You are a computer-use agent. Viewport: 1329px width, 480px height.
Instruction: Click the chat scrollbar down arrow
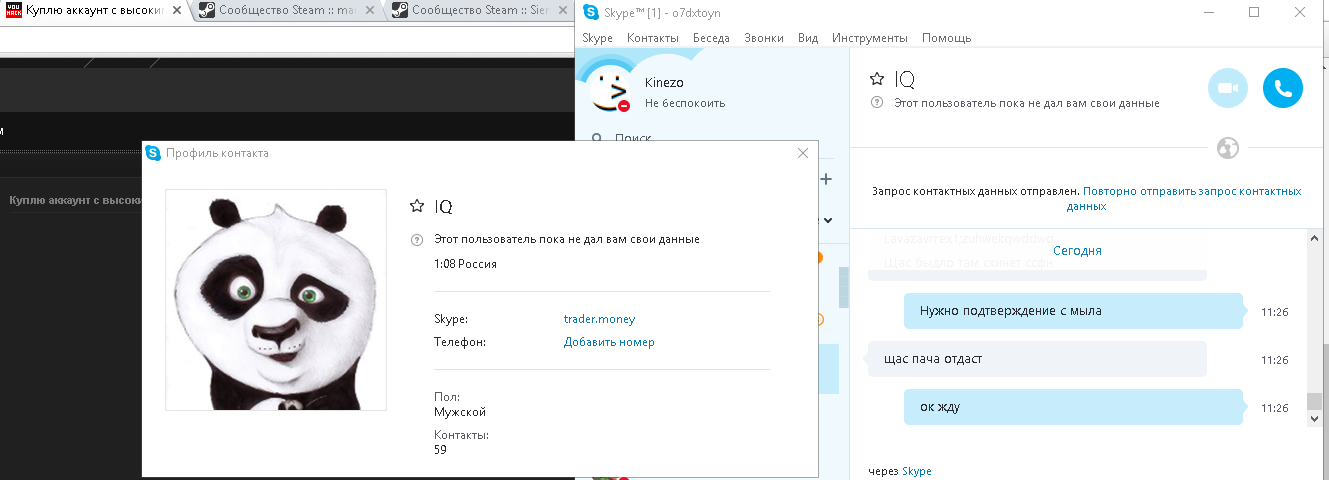pos(1314,421)
